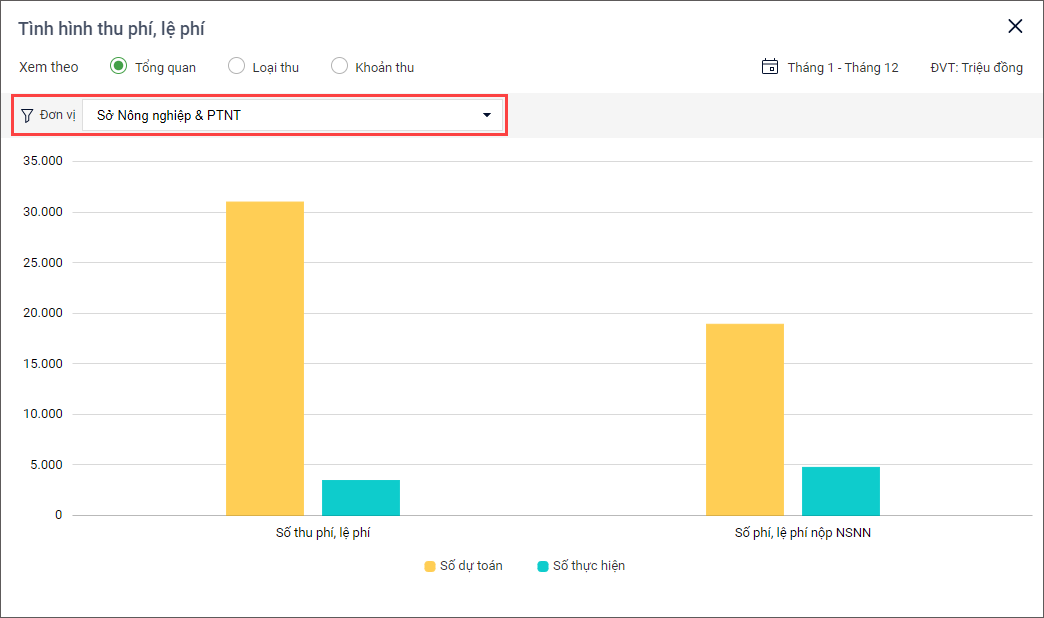Click the Số phí, lệ phí nộp NSNN axis label
This screenshot has height=618, width=1044.
coord(803,533)
